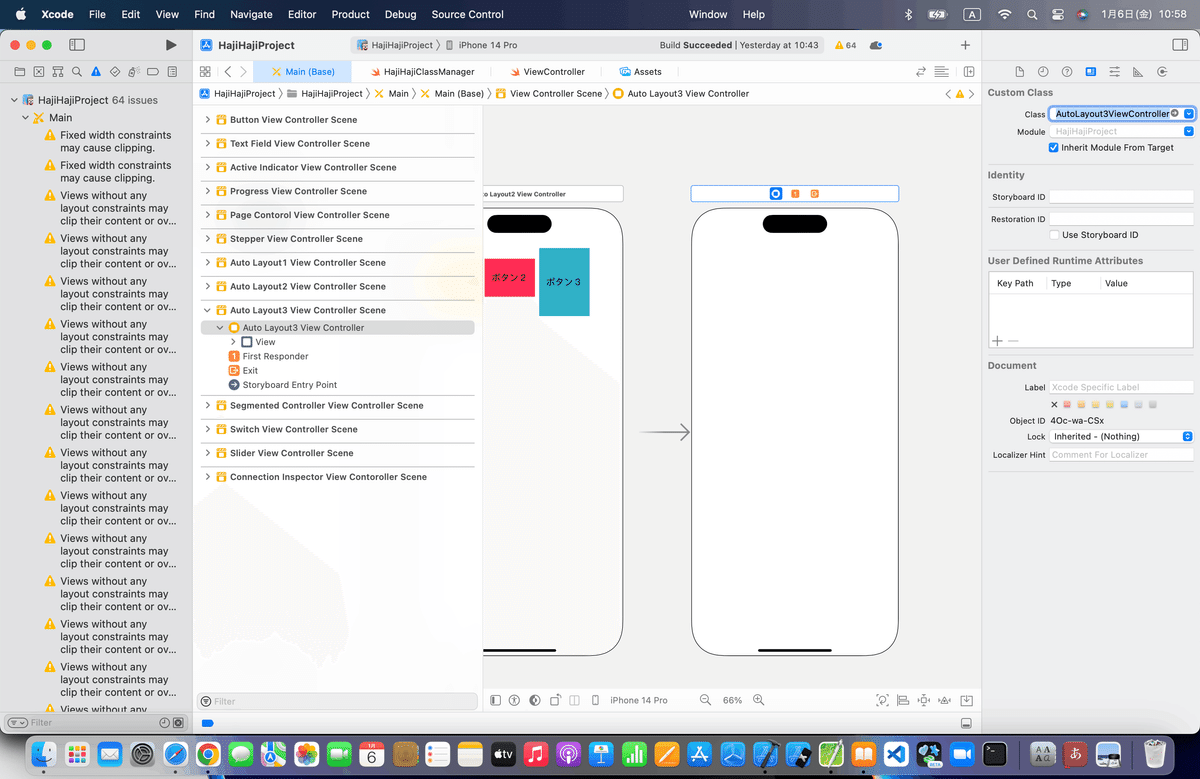The width and height of the screenshot is (1200, 779).
Task: Collapse HajiHajiProject issues group
Action: point(14,100)
